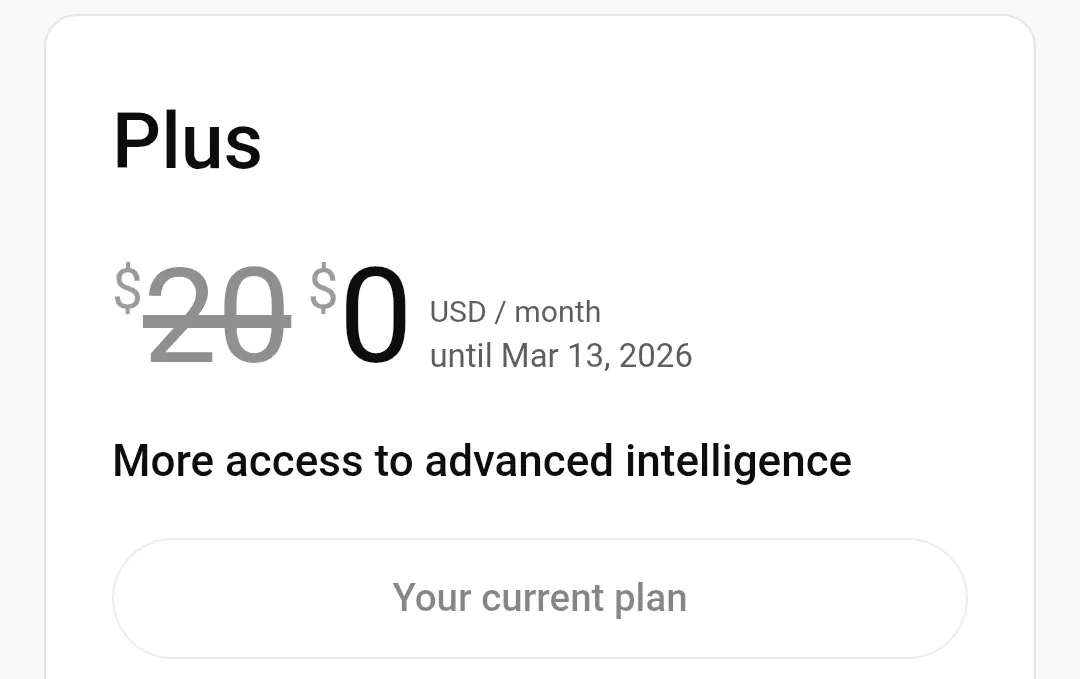Click the 'USD' currency text
The image size is (1080, 679).
(x=458, y=312)
